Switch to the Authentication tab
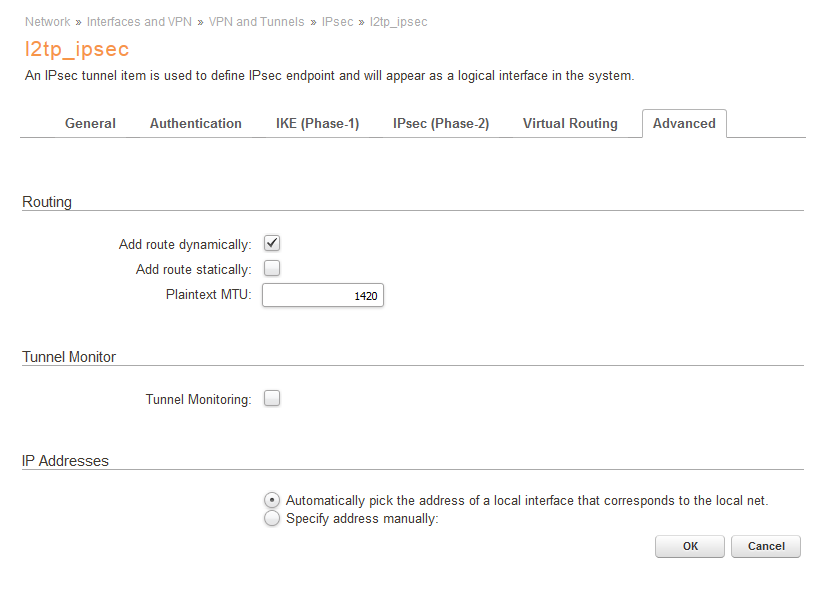The image size is (820, 604). point(196,124)
